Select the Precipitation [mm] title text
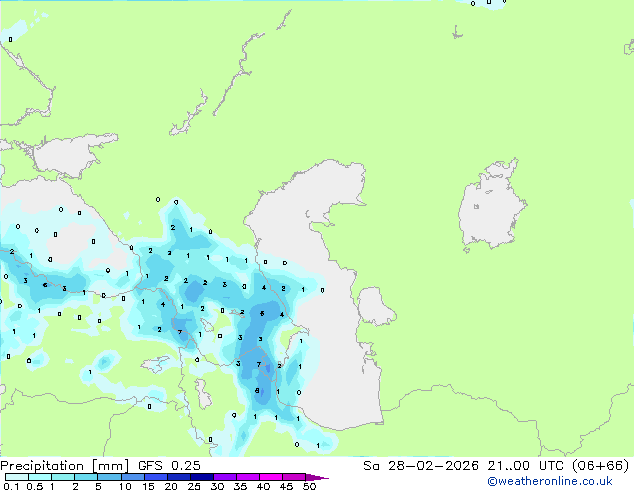The height and width of the screenshot is (490, 634). pyautogui.click(x=64, y=466)
